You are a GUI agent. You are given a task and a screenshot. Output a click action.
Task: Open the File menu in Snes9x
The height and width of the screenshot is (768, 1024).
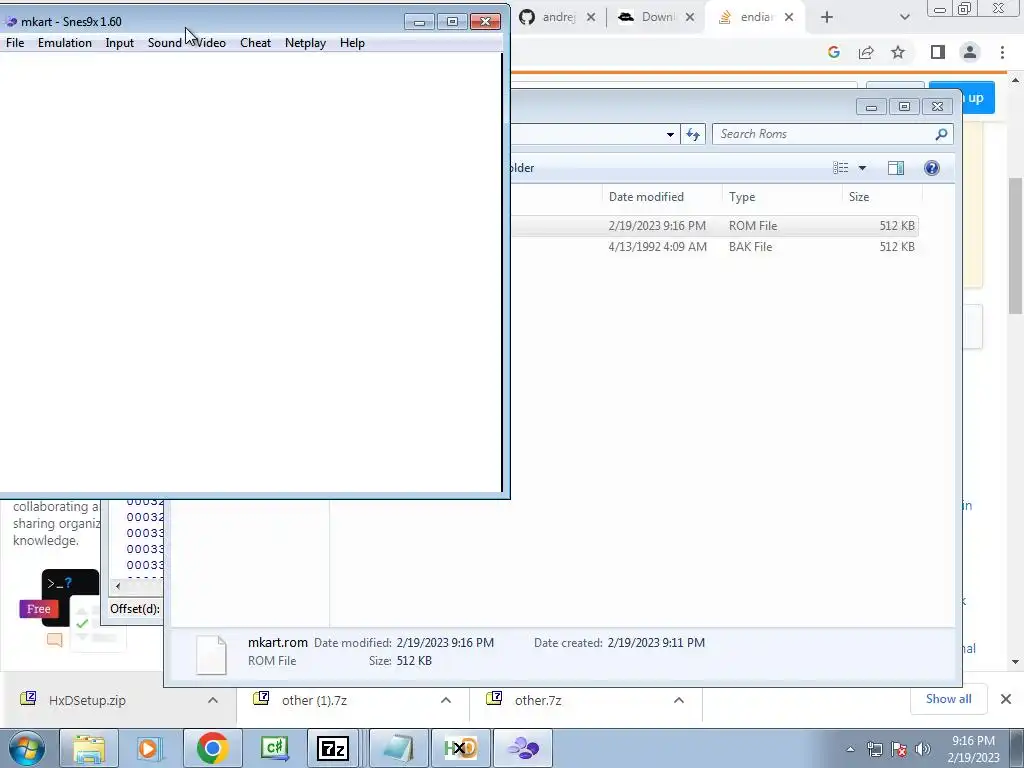[x=14, y=43]
